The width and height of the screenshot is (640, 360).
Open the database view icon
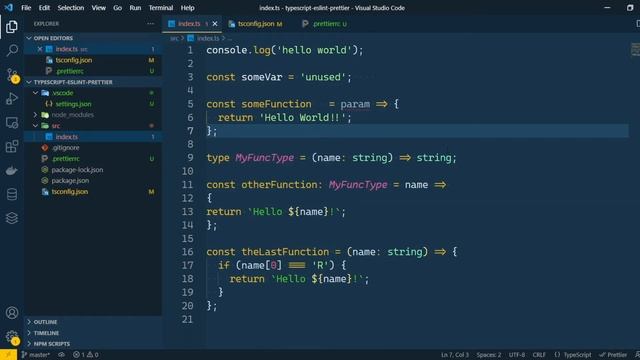pos(12,194)
